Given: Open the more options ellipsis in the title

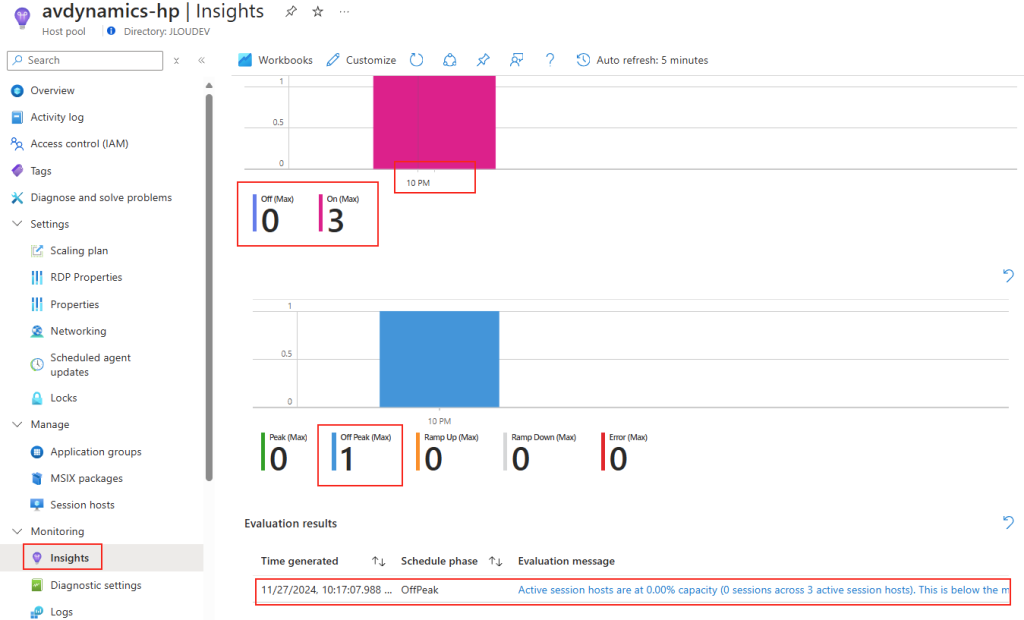Looking at the screenshot, I should pyautogui.click(x=344, y=11).
